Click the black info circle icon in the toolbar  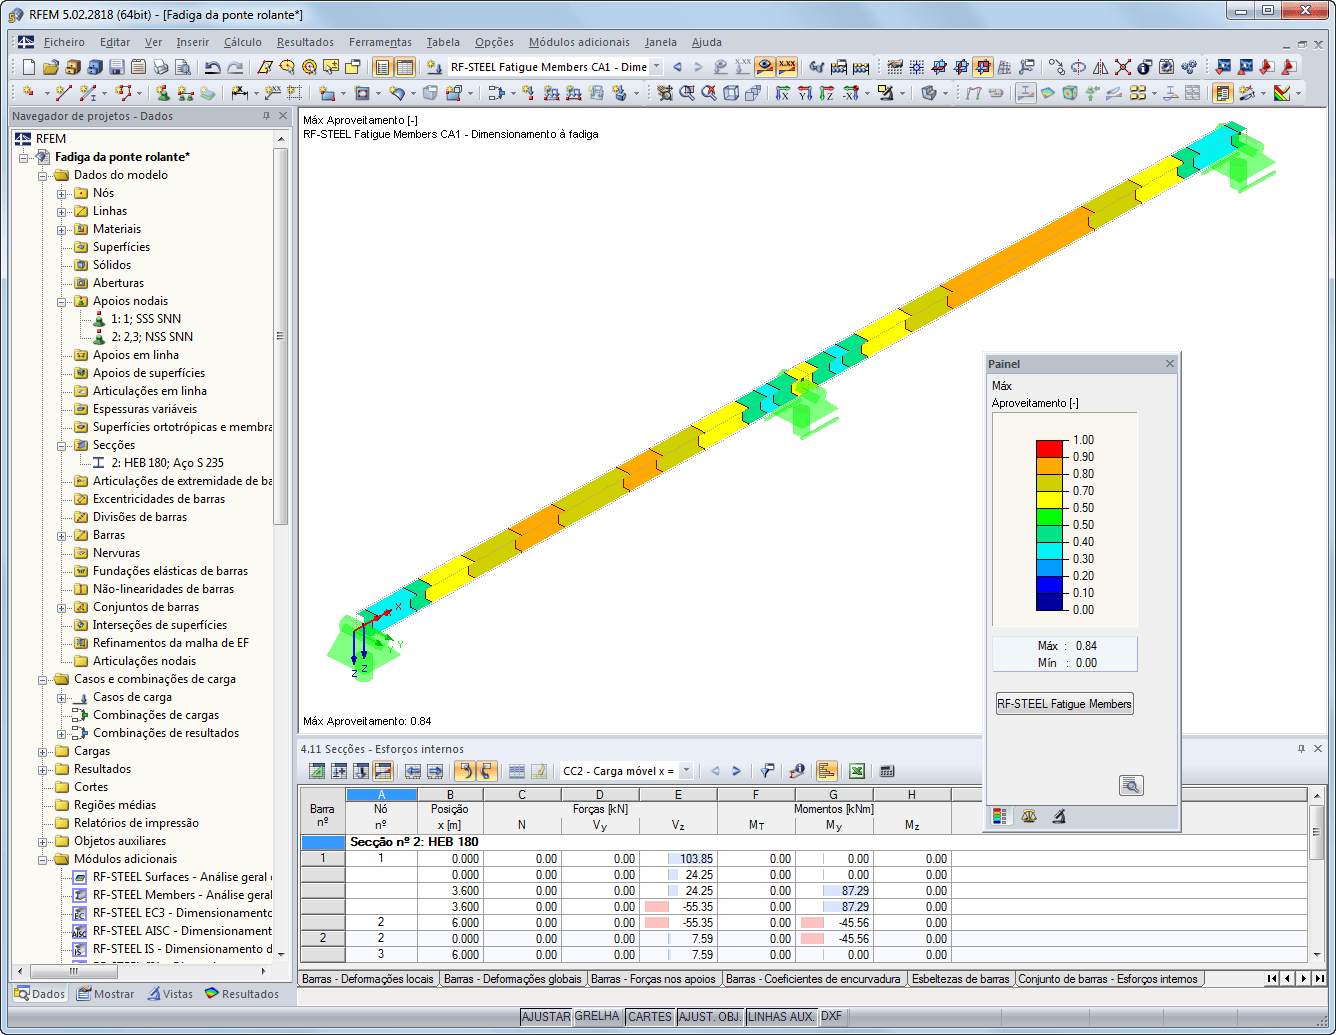coord(1145,67)
